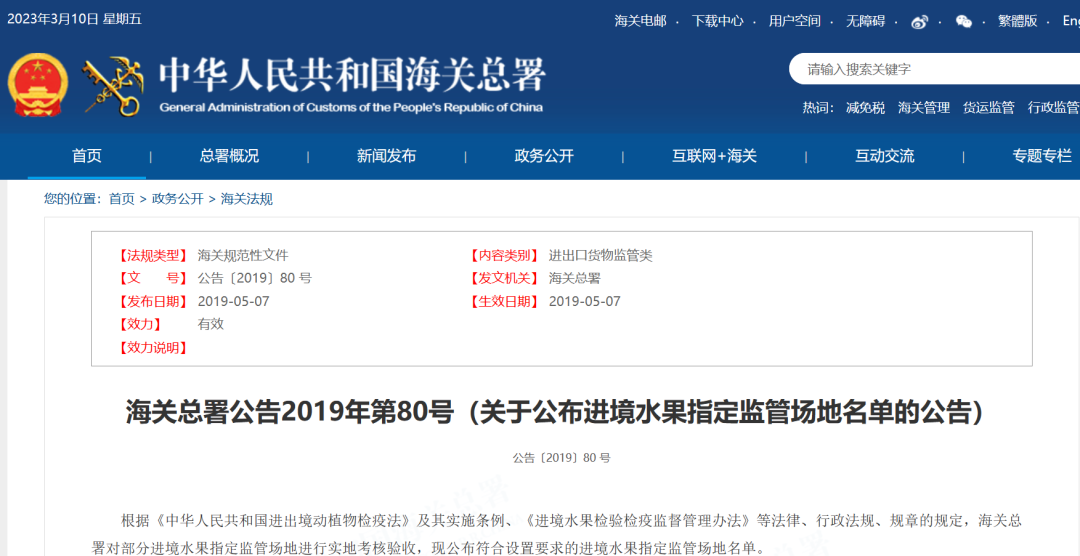Click the search keyword input field
The height and width of the screenshot is (556, 1080).
pos(934,69)
